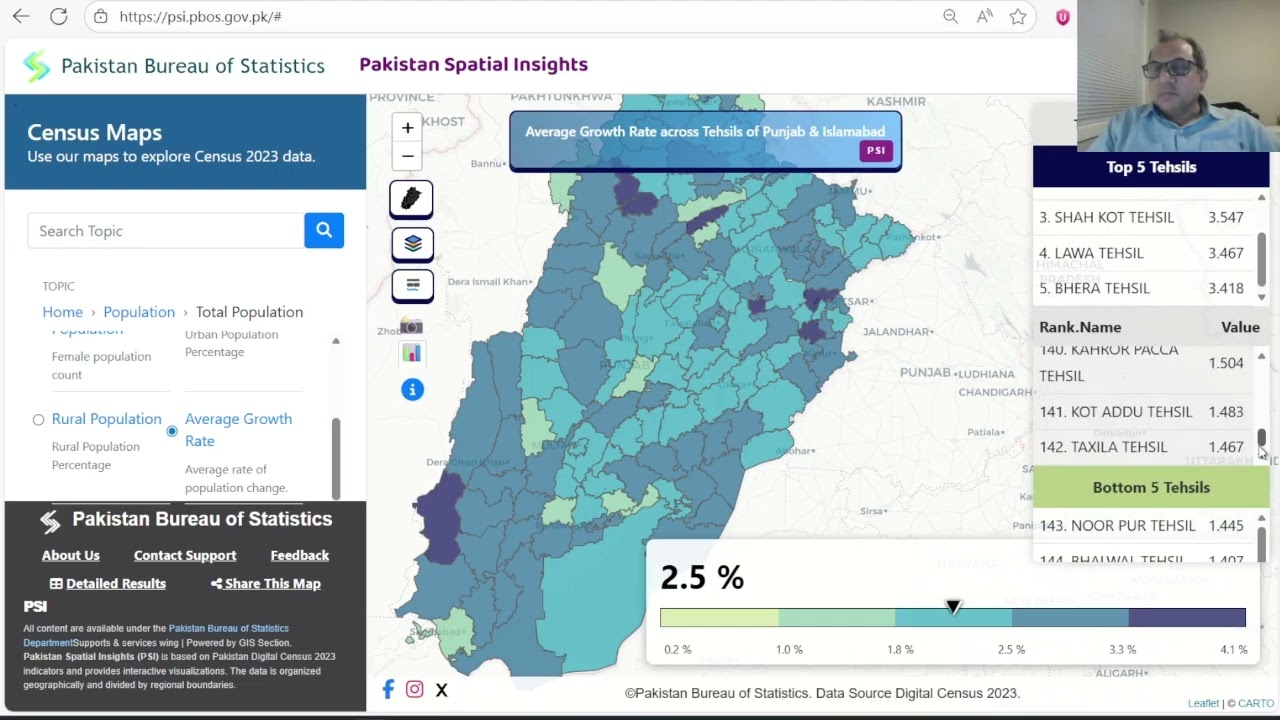
Task: Select the Average Growth Rate radio button
Action: point(172,431)
